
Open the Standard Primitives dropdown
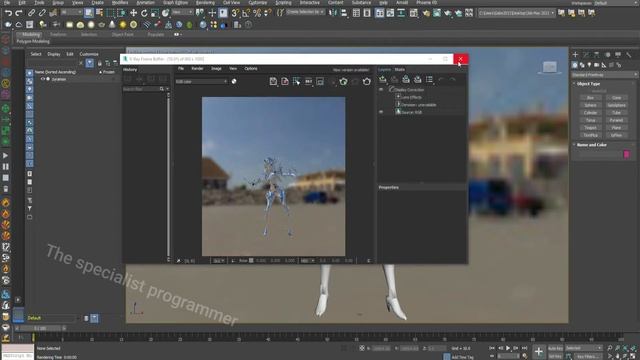tap(604, 75)
